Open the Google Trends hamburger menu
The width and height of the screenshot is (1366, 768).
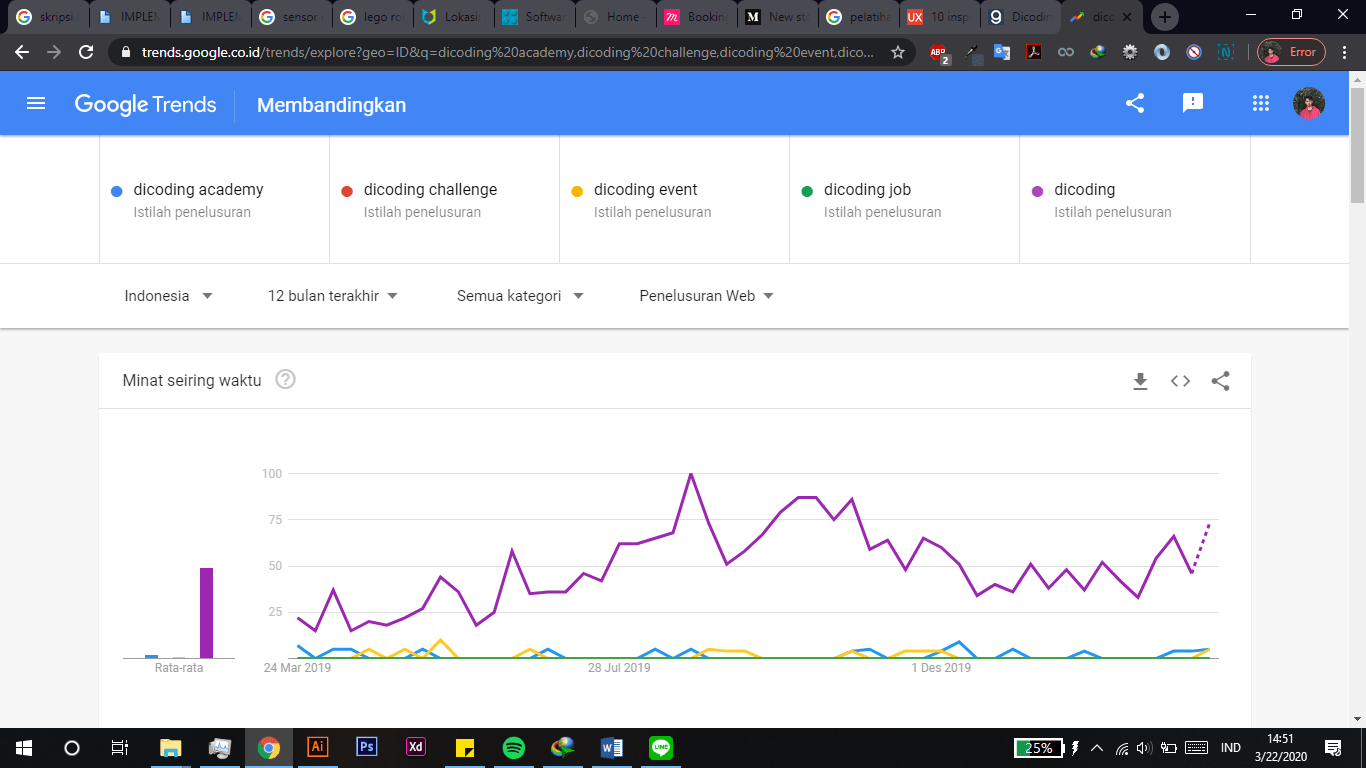[x=36, y=103]
